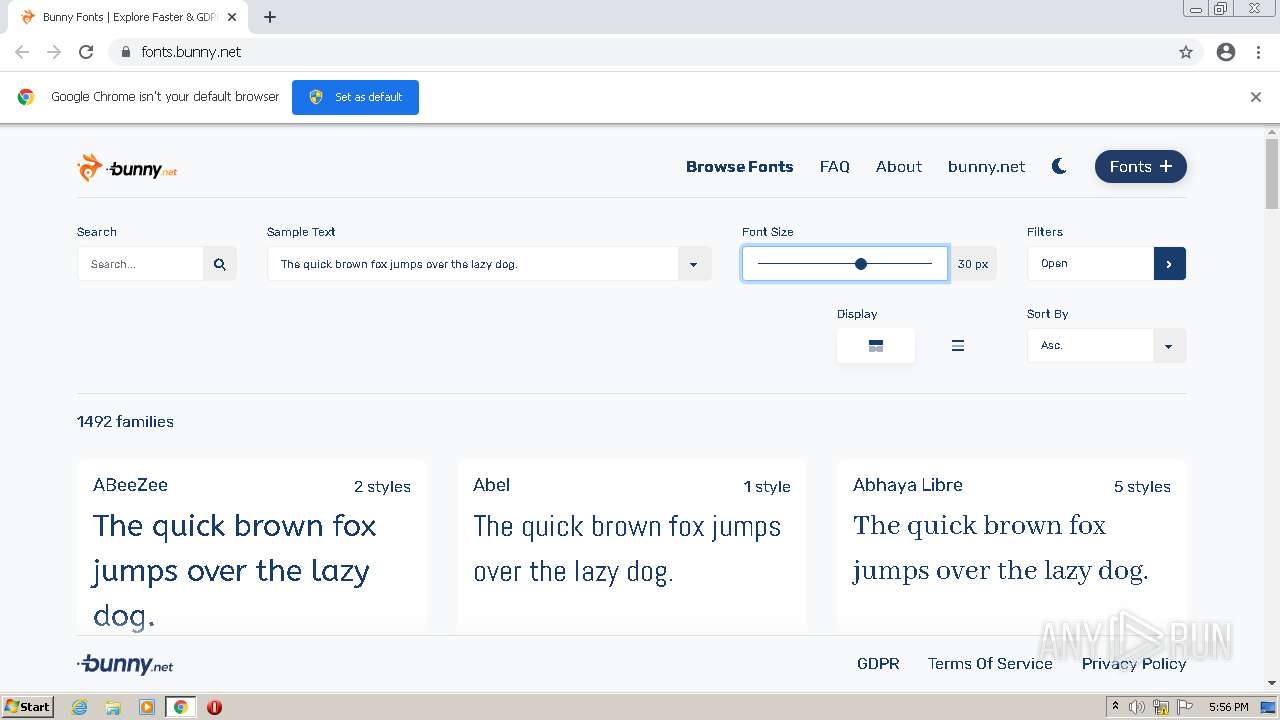Click Set as default button

point(355,97)
